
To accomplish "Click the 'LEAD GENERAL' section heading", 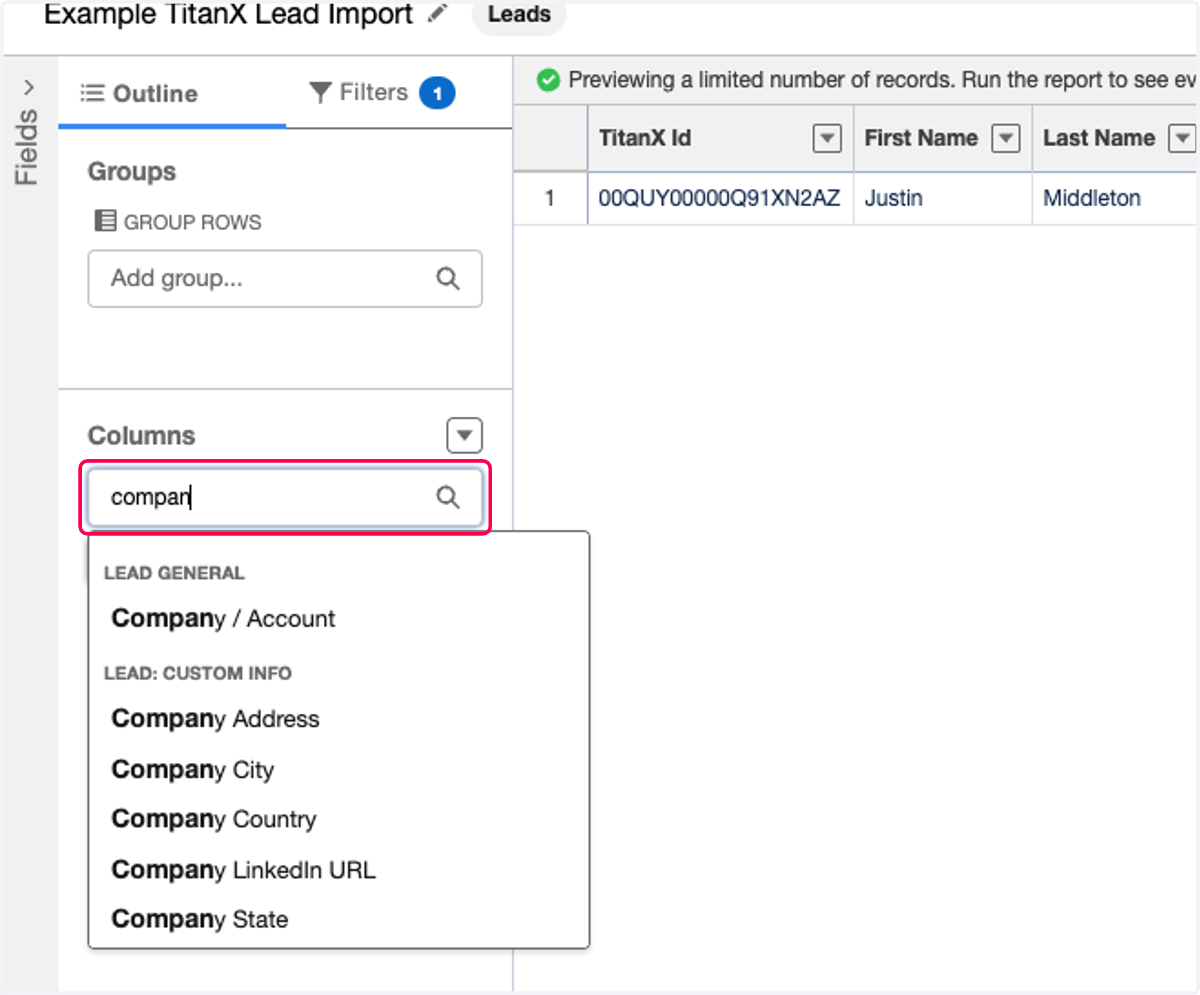I will tap(174, 573).
